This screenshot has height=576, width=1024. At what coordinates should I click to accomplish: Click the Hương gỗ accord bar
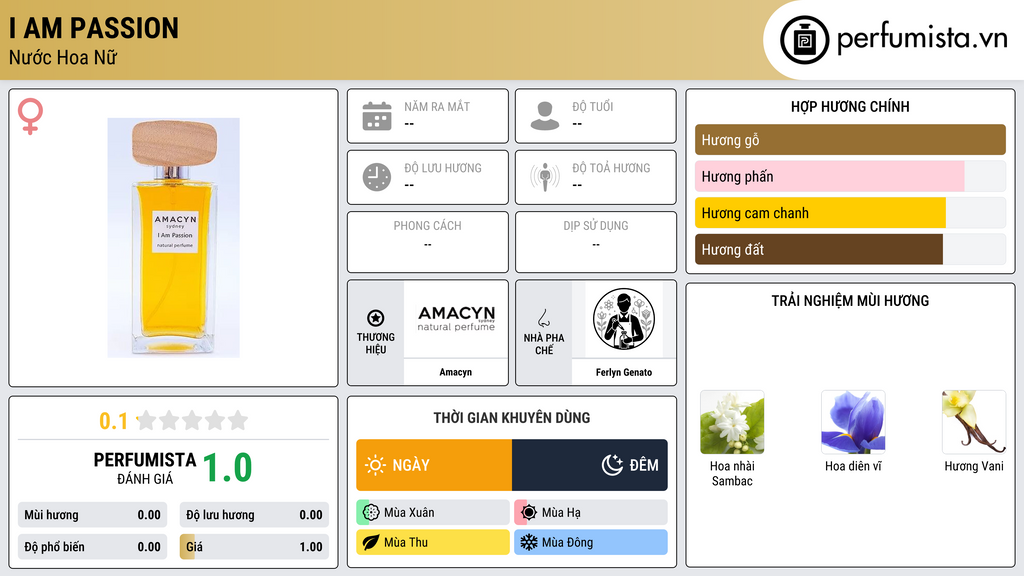(850, 140)
